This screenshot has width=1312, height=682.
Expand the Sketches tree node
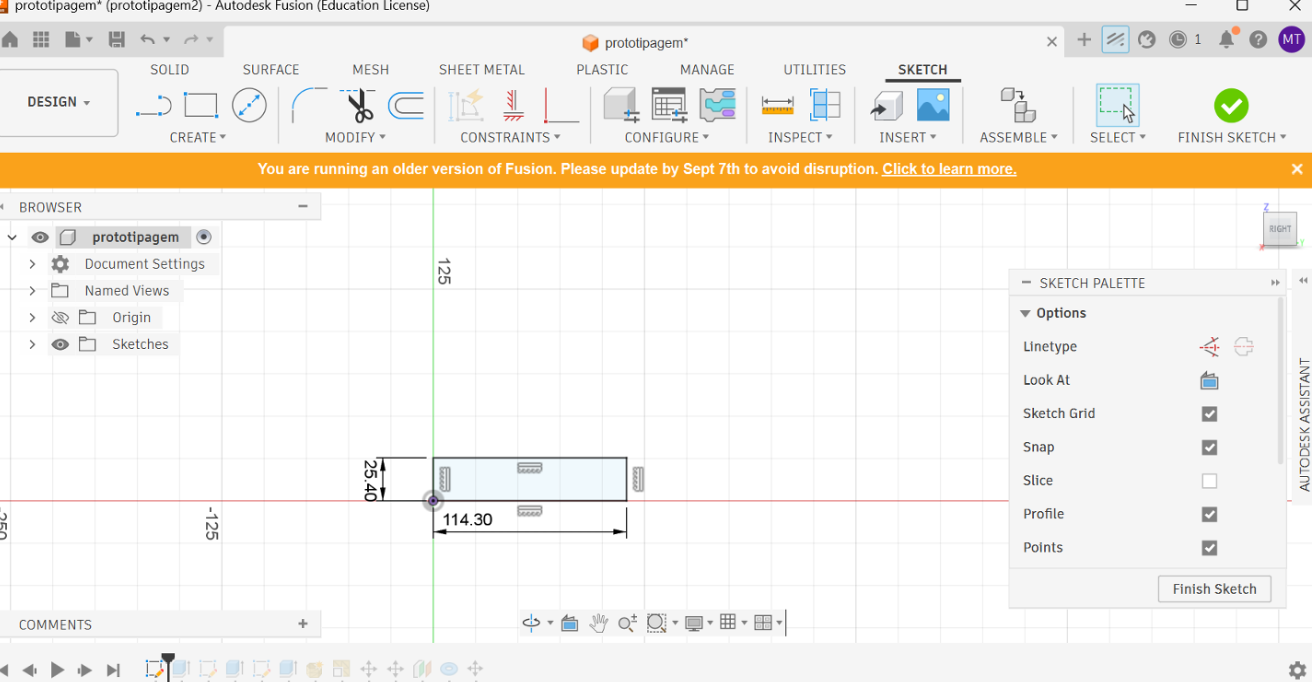pyautogui.click(x=32, y=344)
